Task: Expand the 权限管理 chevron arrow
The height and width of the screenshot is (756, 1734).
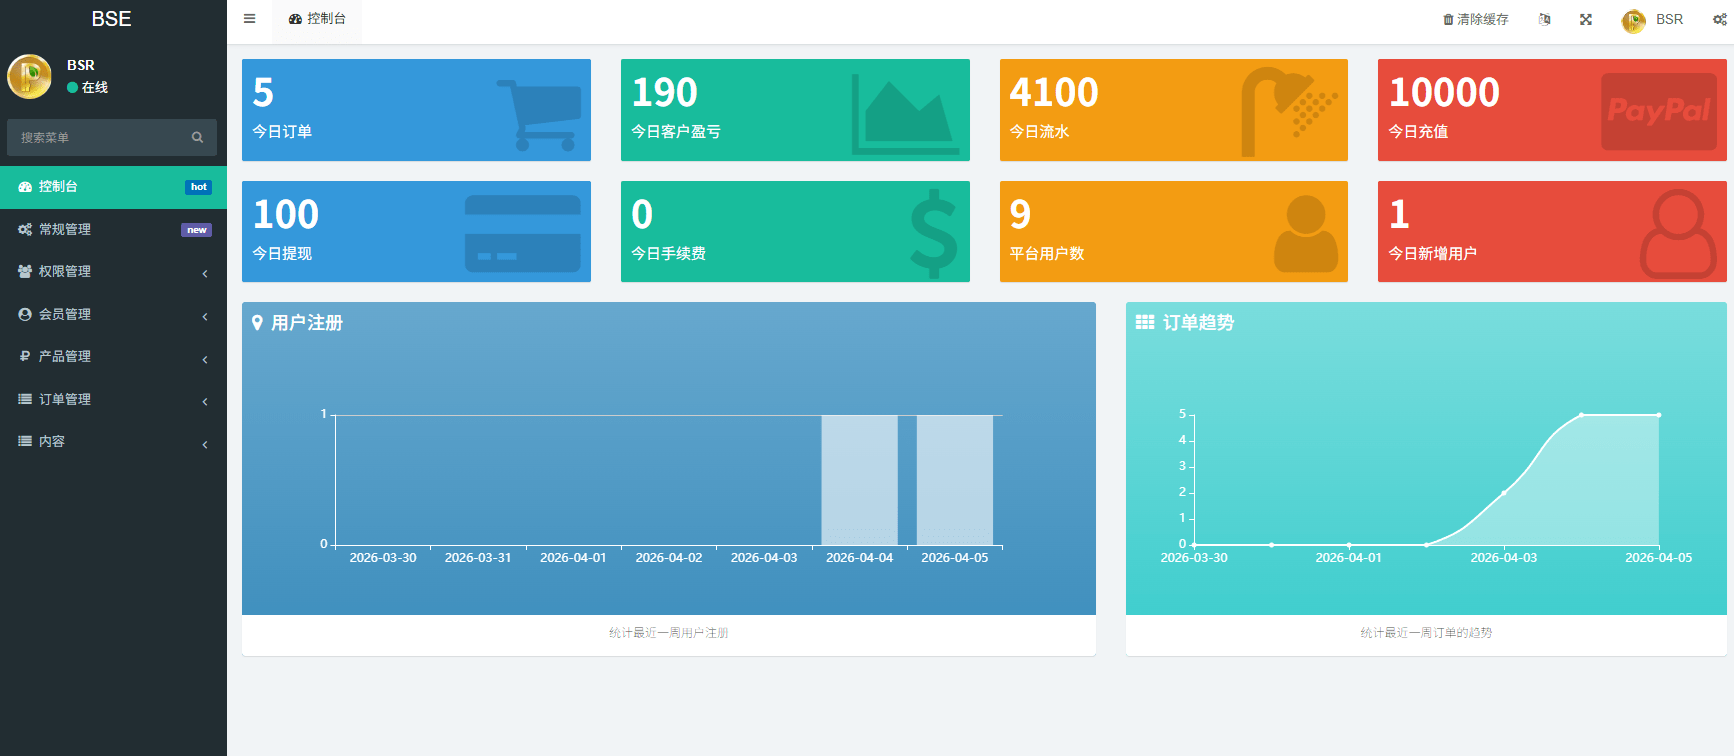Action: (205, 273)
